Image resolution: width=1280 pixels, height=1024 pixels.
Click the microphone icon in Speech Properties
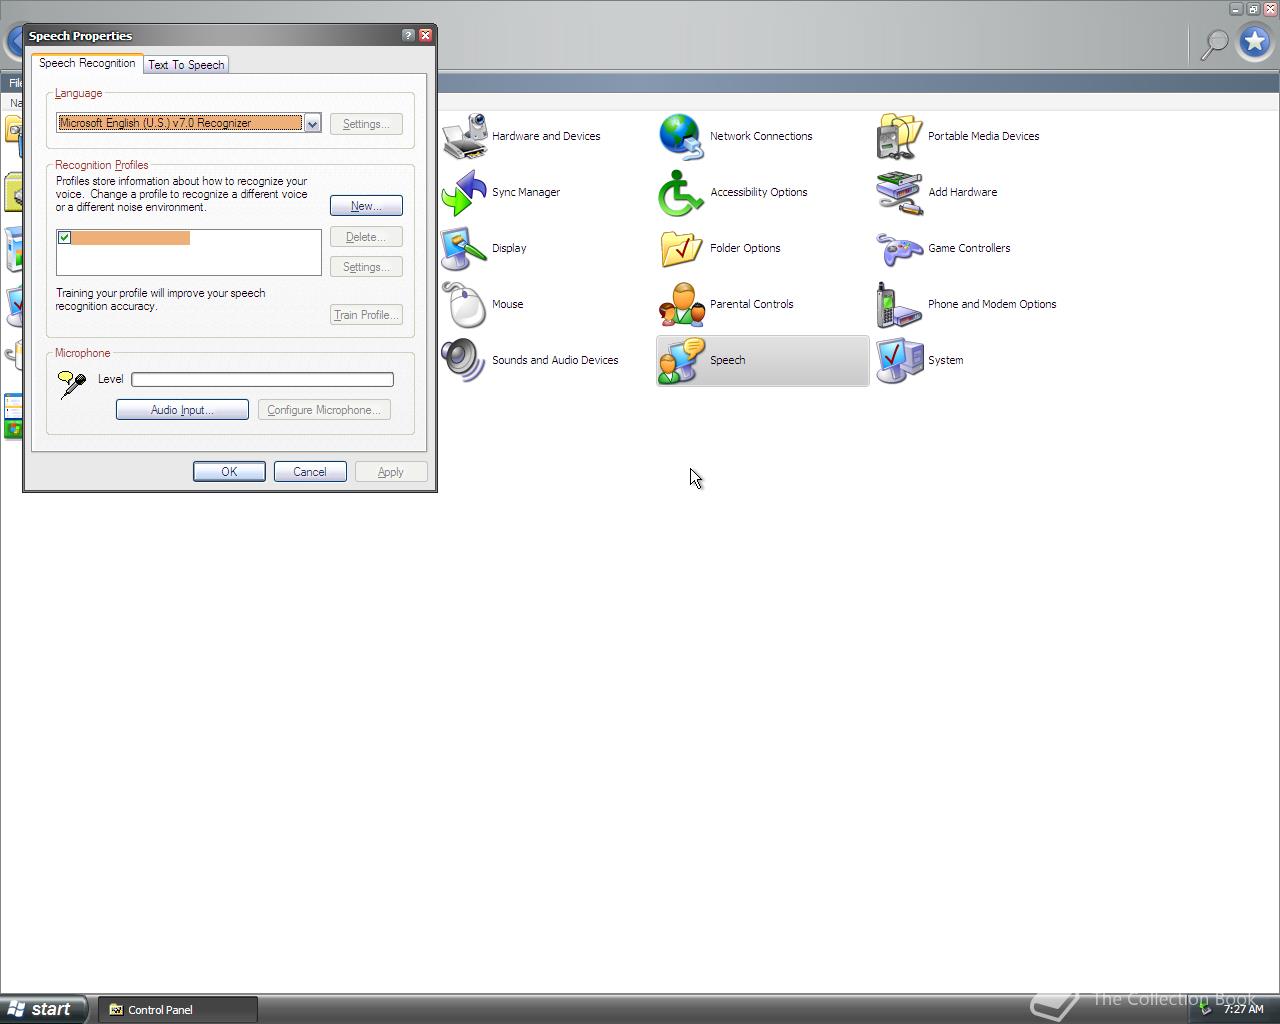point(72,383)
